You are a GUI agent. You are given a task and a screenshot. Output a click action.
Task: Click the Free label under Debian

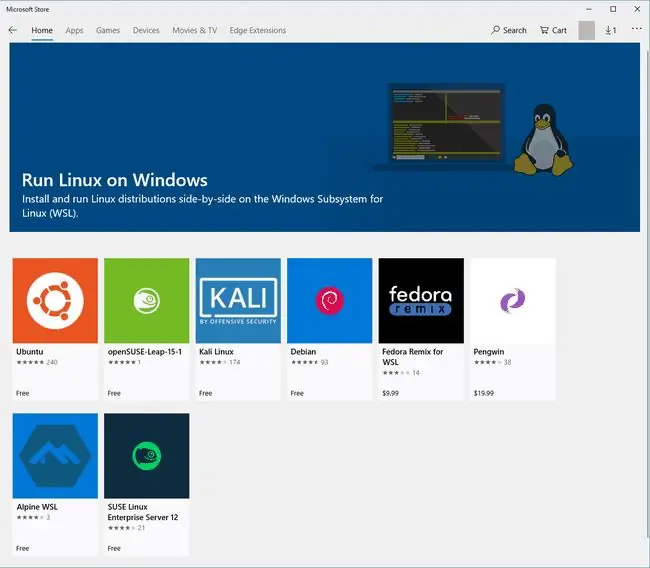pos(297,393)
